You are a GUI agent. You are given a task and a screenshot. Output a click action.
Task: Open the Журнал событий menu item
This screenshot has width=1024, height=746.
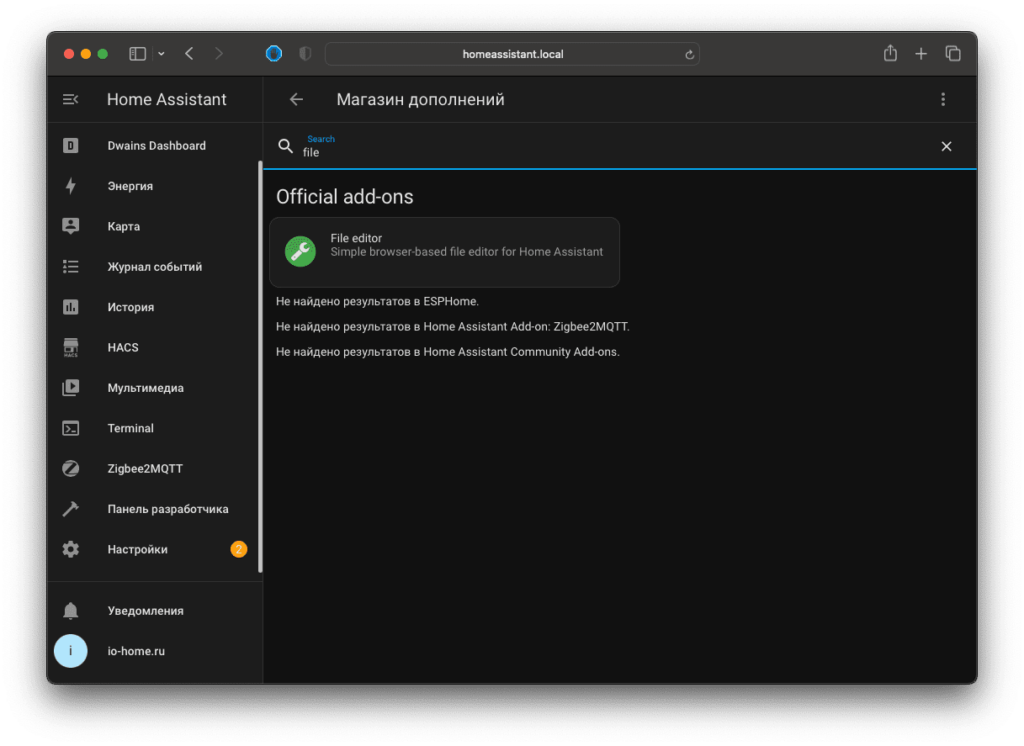(155, 267)
